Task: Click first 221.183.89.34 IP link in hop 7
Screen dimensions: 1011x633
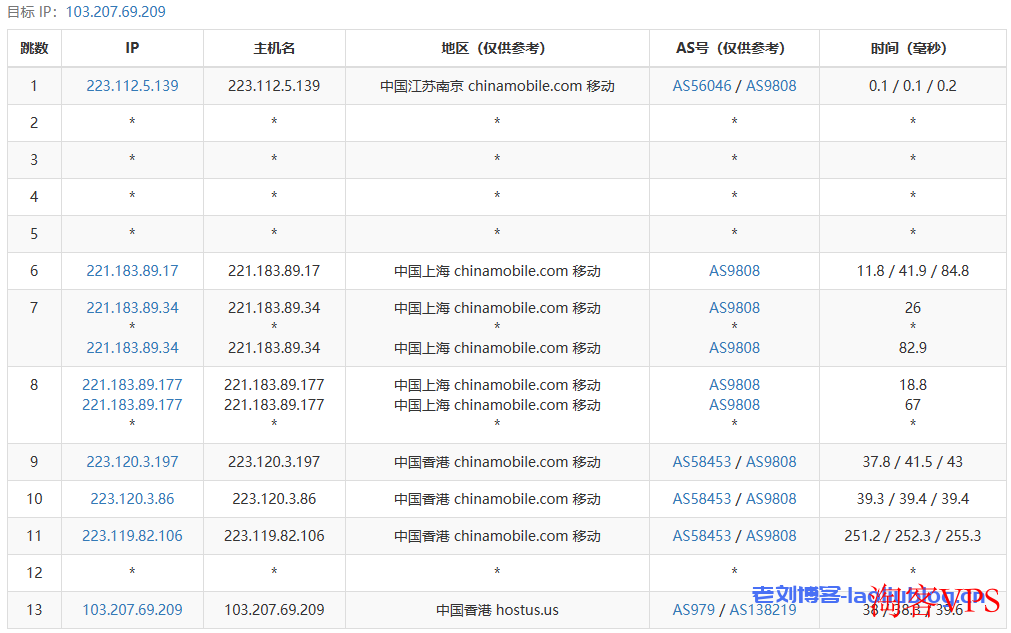Action: click(x=132, y=307)
